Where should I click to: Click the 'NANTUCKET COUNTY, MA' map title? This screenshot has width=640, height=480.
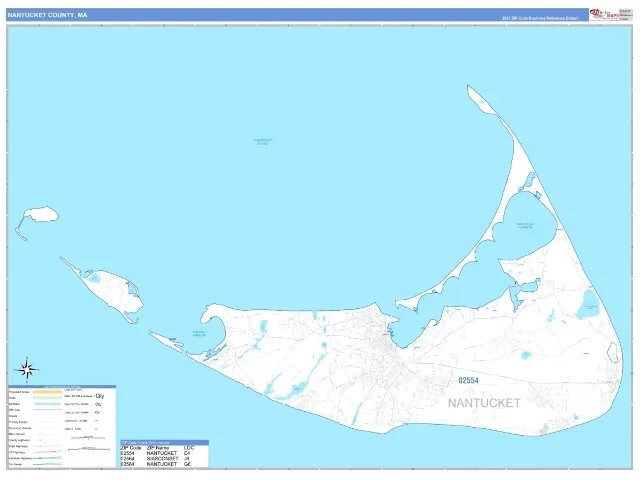(47, 15)
